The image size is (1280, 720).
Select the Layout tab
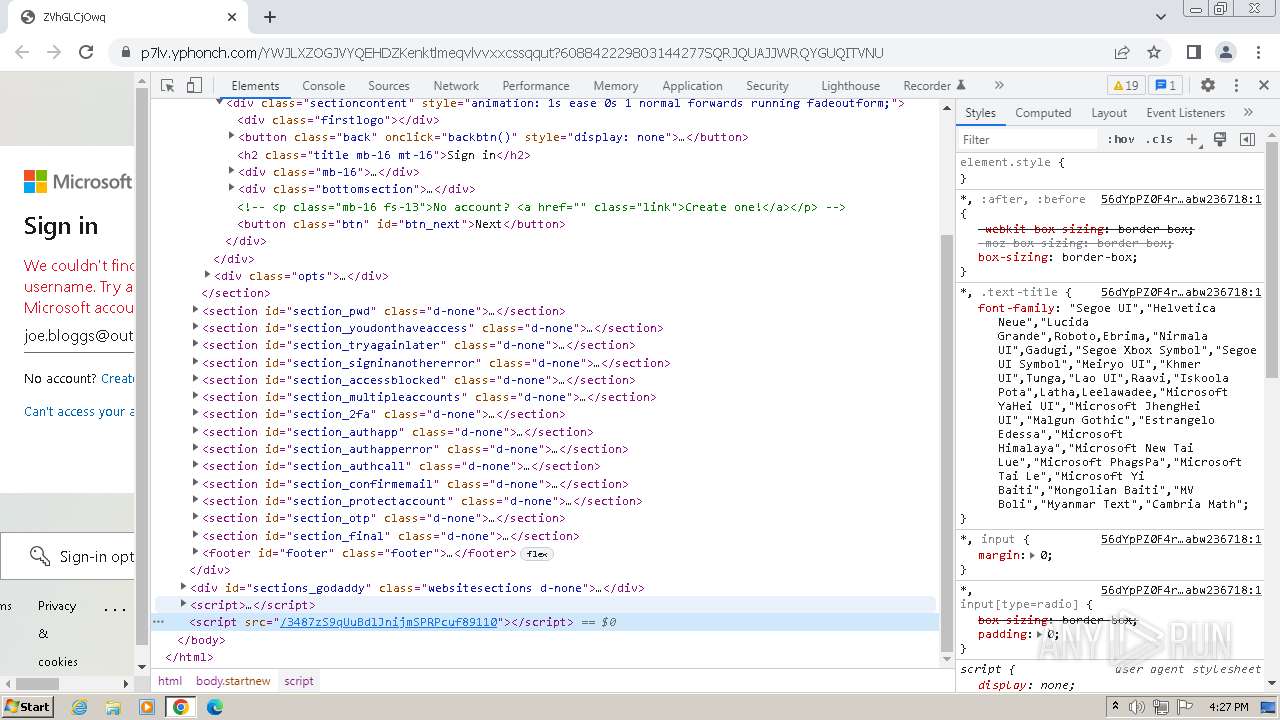click(x=1109, y=113)
